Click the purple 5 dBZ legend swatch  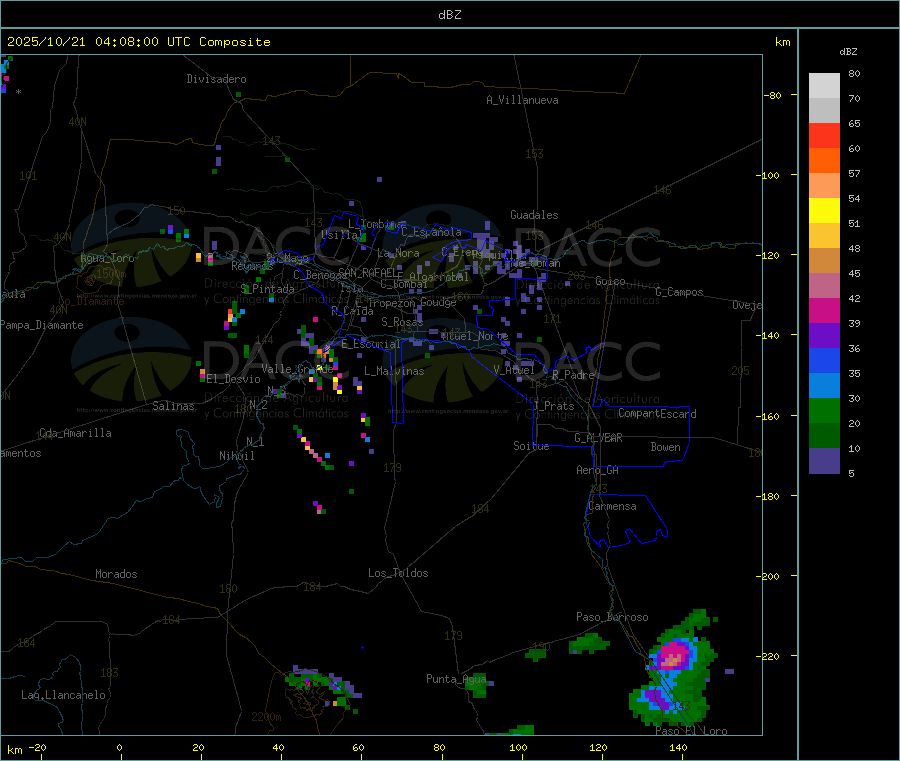click(824, 461)
